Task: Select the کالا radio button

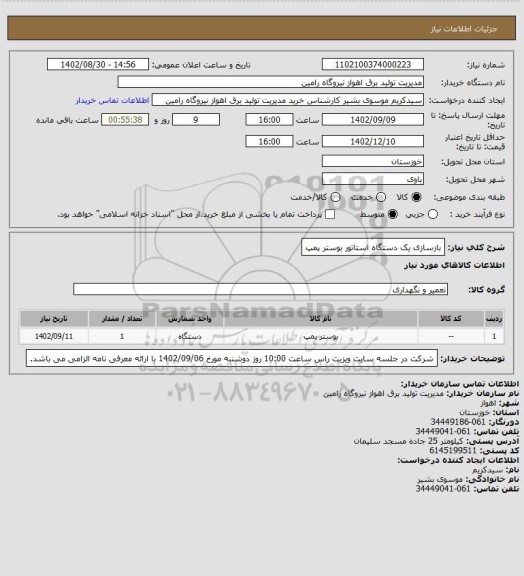Action: (x=416, y=197)
